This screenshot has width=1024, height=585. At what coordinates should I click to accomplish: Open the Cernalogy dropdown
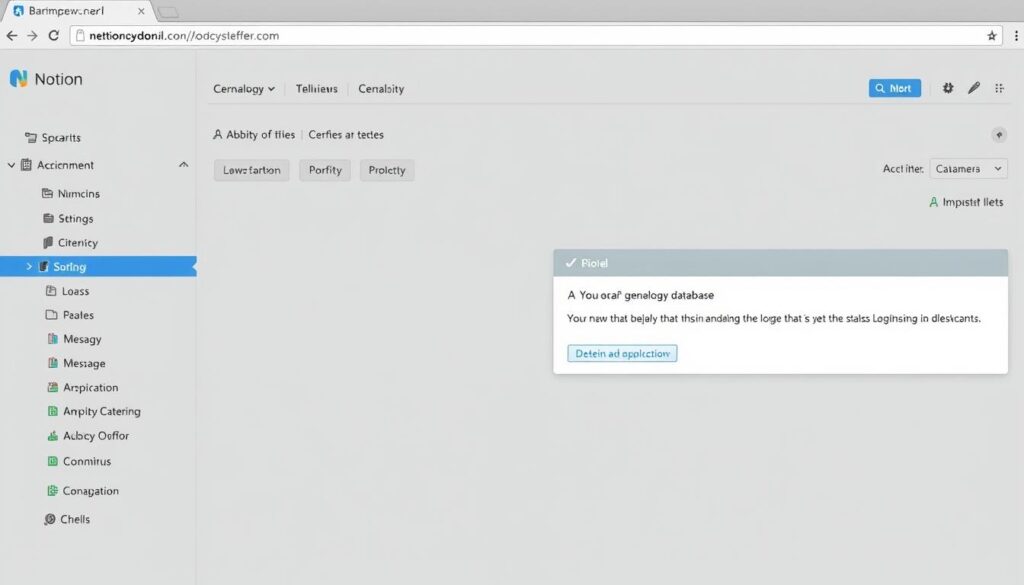(244, 89)
